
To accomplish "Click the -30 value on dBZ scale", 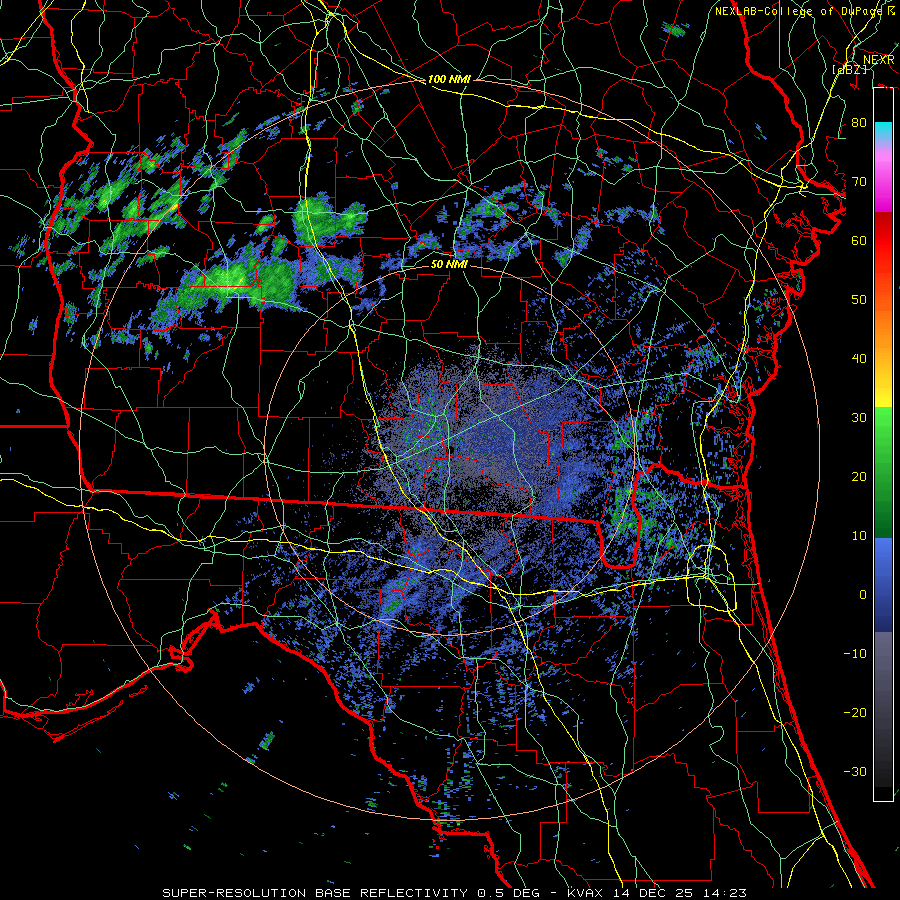I will coord(855,771).
